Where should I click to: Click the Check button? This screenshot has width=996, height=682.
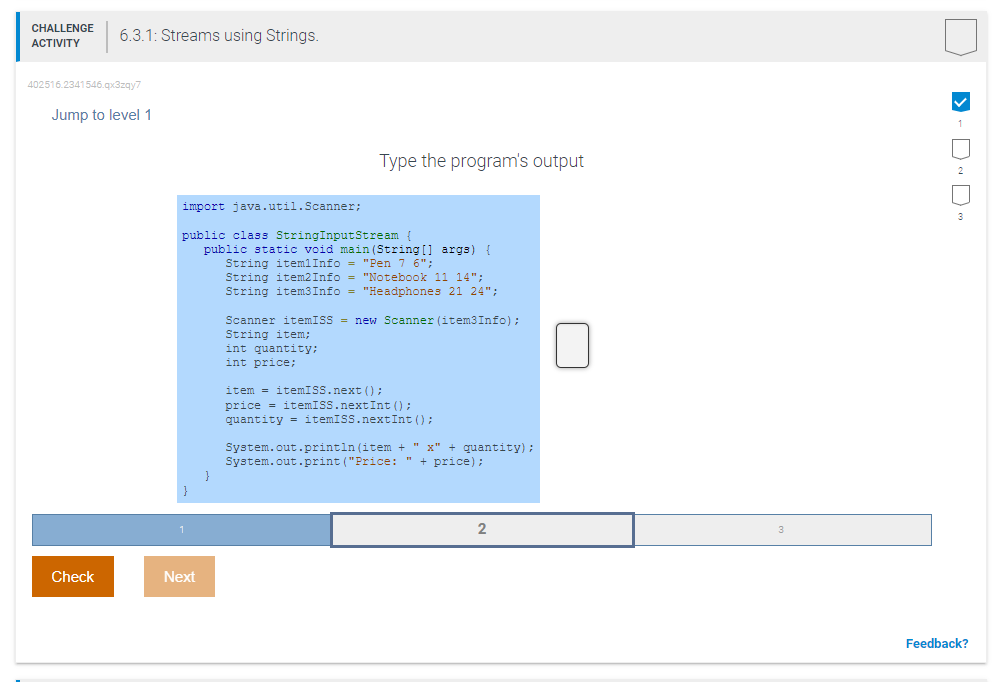pyautogui.click(x=72, y=576)
